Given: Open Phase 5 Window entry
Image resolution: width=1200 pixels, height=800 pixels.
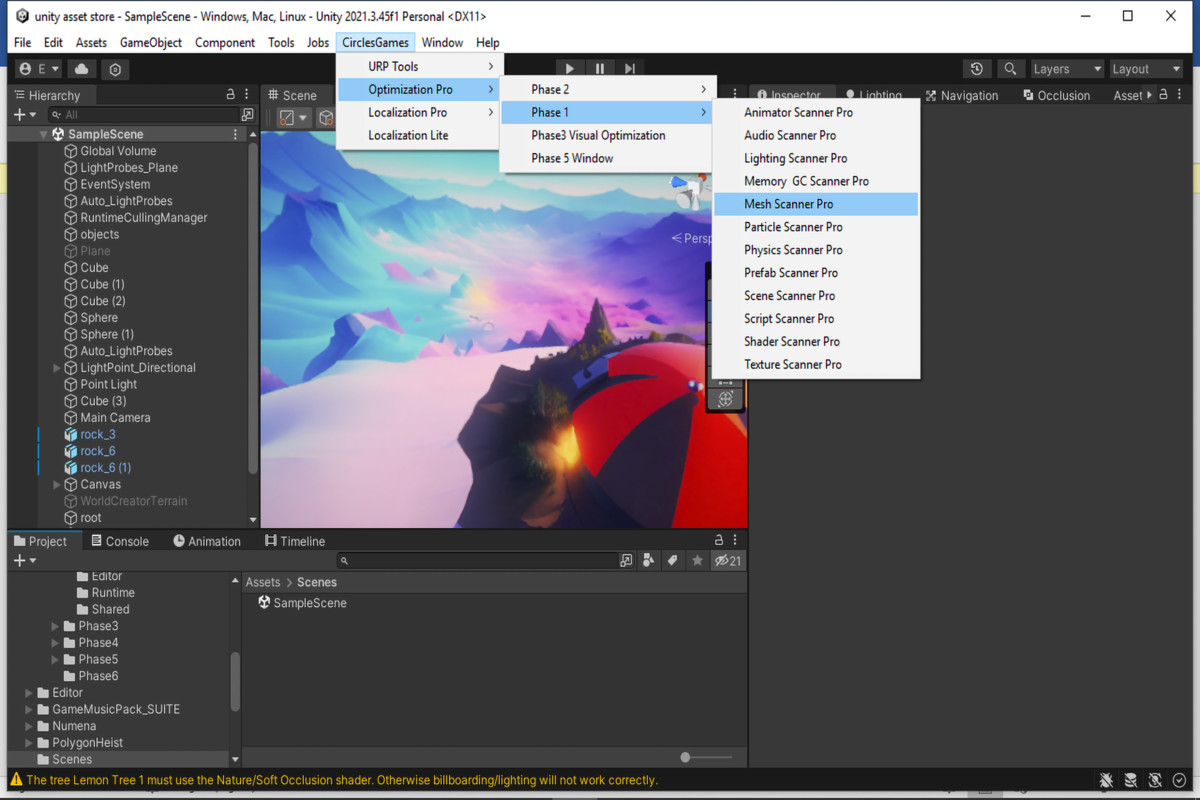Looking at the screenshot, I should 607,159.
